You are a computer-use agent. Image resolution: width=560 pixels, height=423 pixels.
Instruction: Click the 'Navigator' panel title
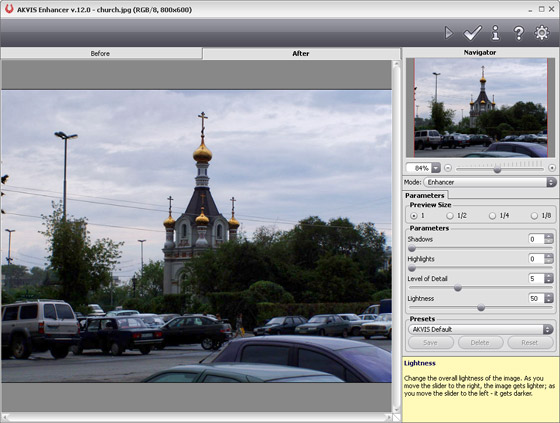coord(480,53)
